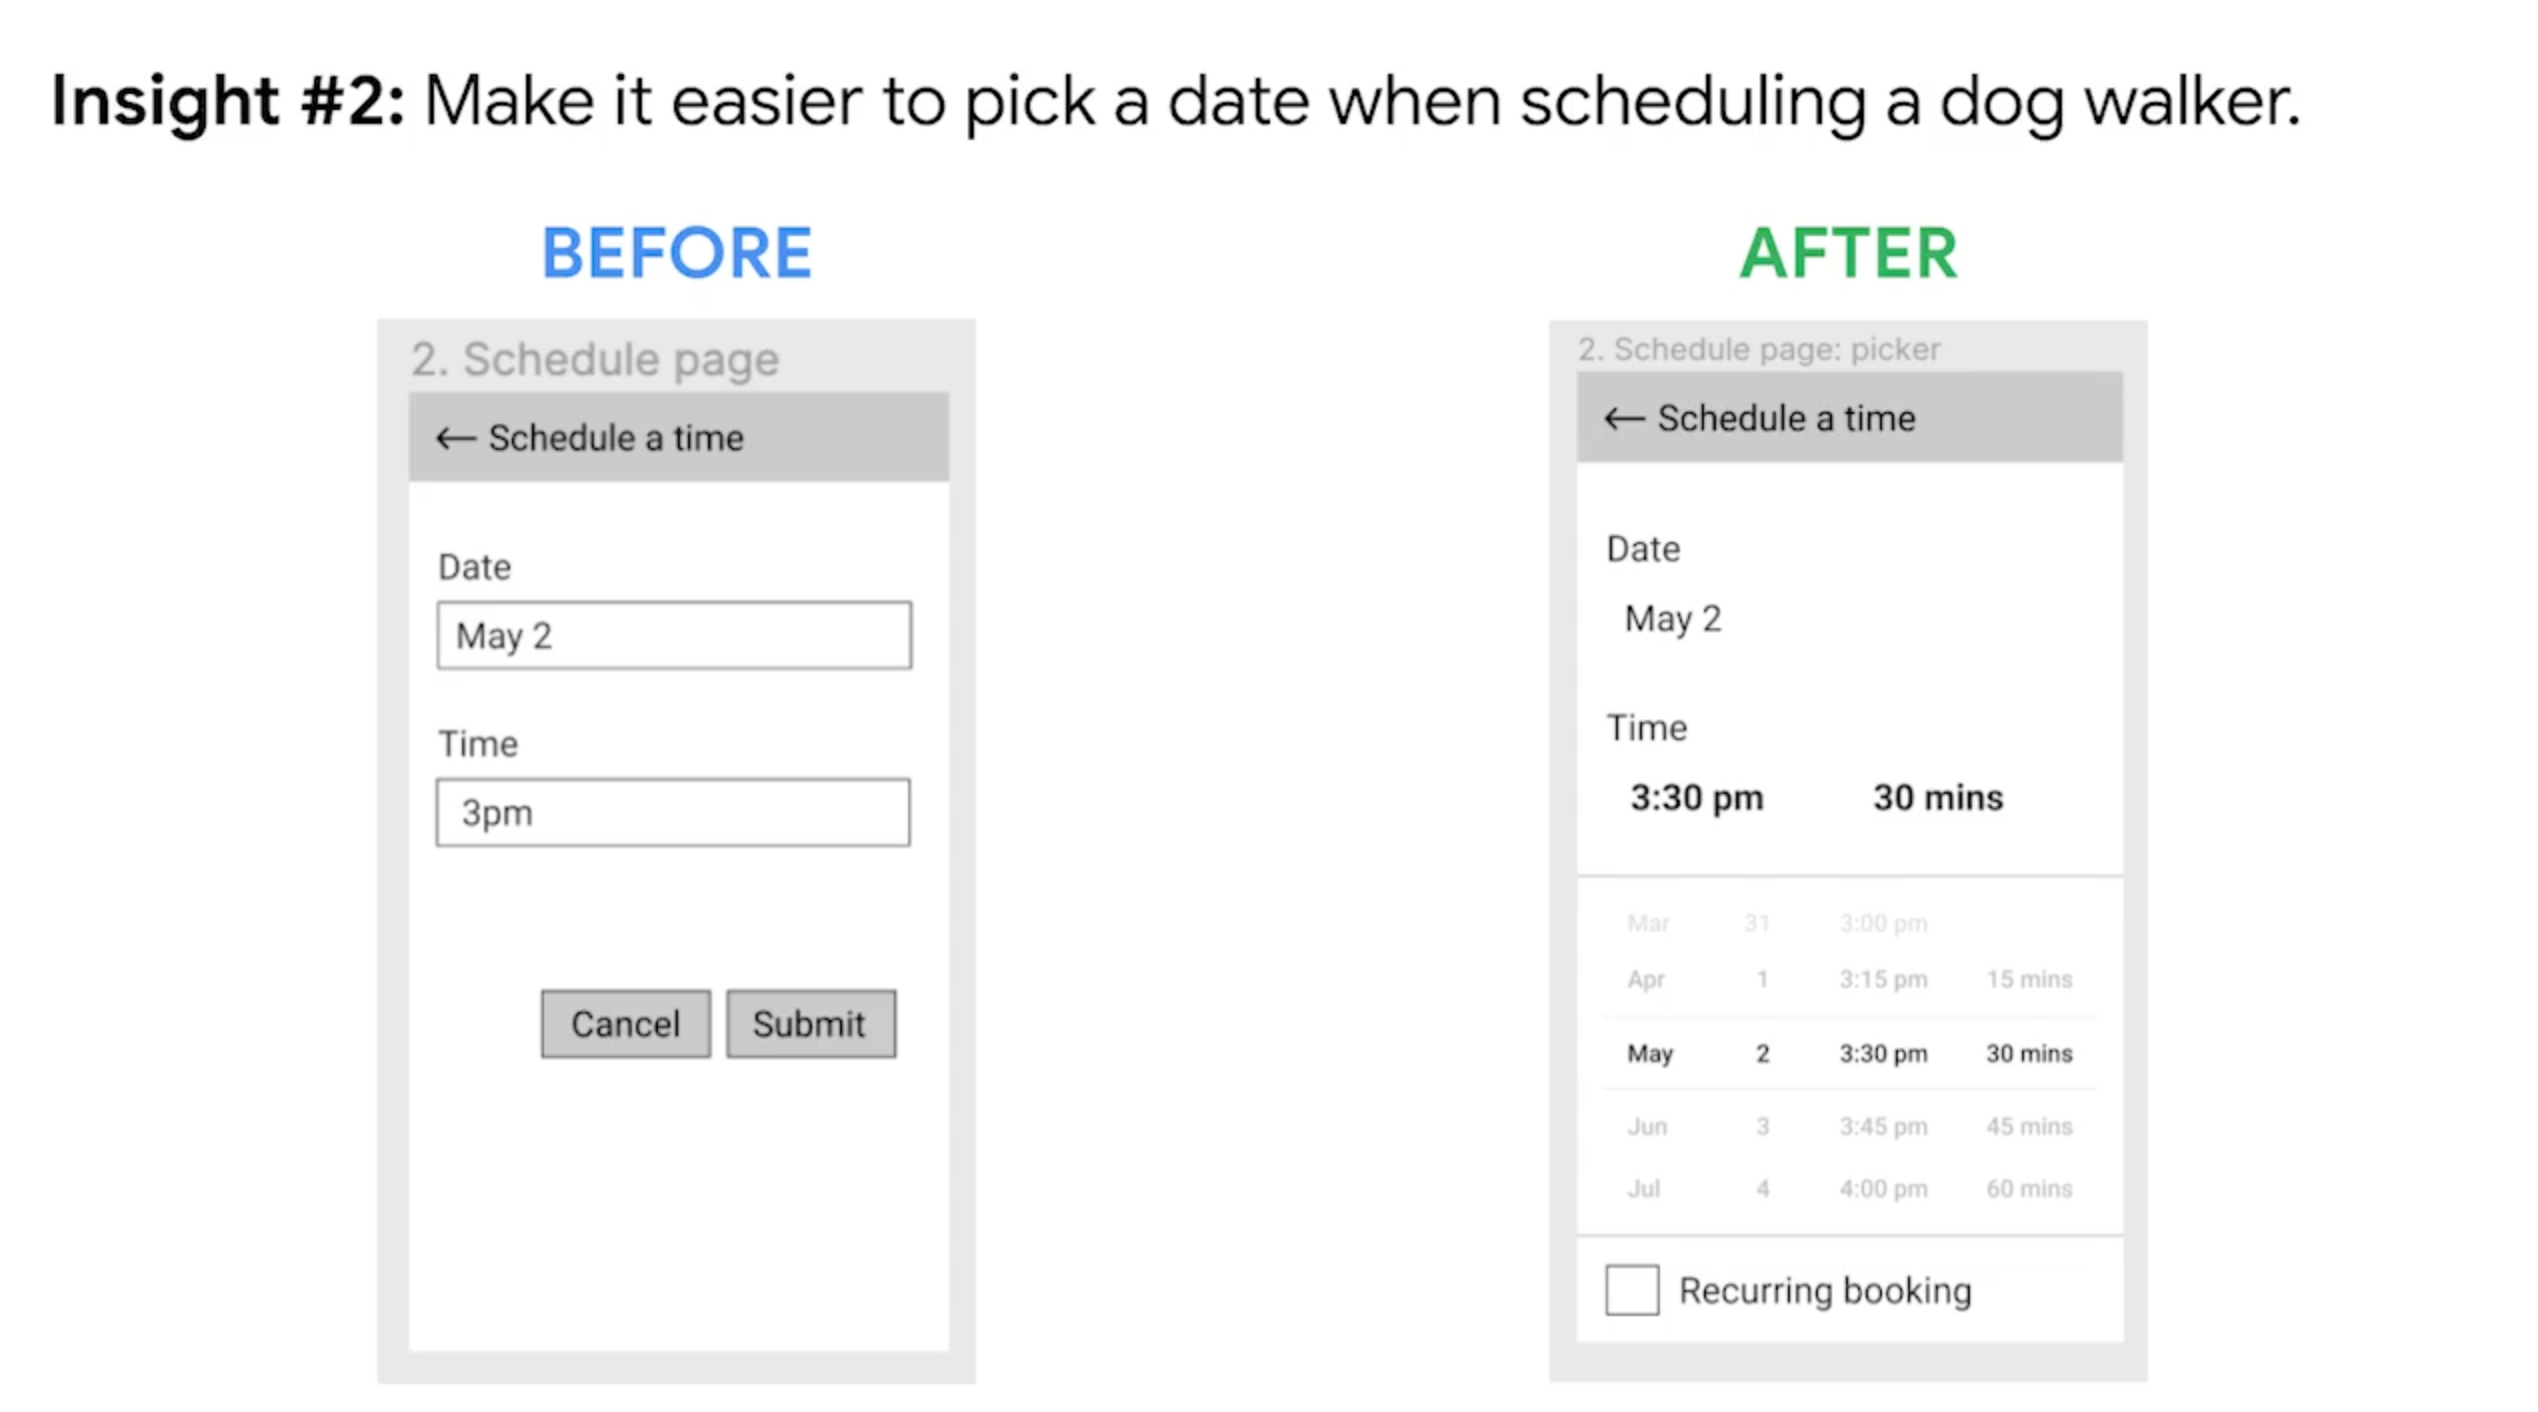Click the back arrow in BEFORE schedule header

pyautogui.click(x=455, y=438)
